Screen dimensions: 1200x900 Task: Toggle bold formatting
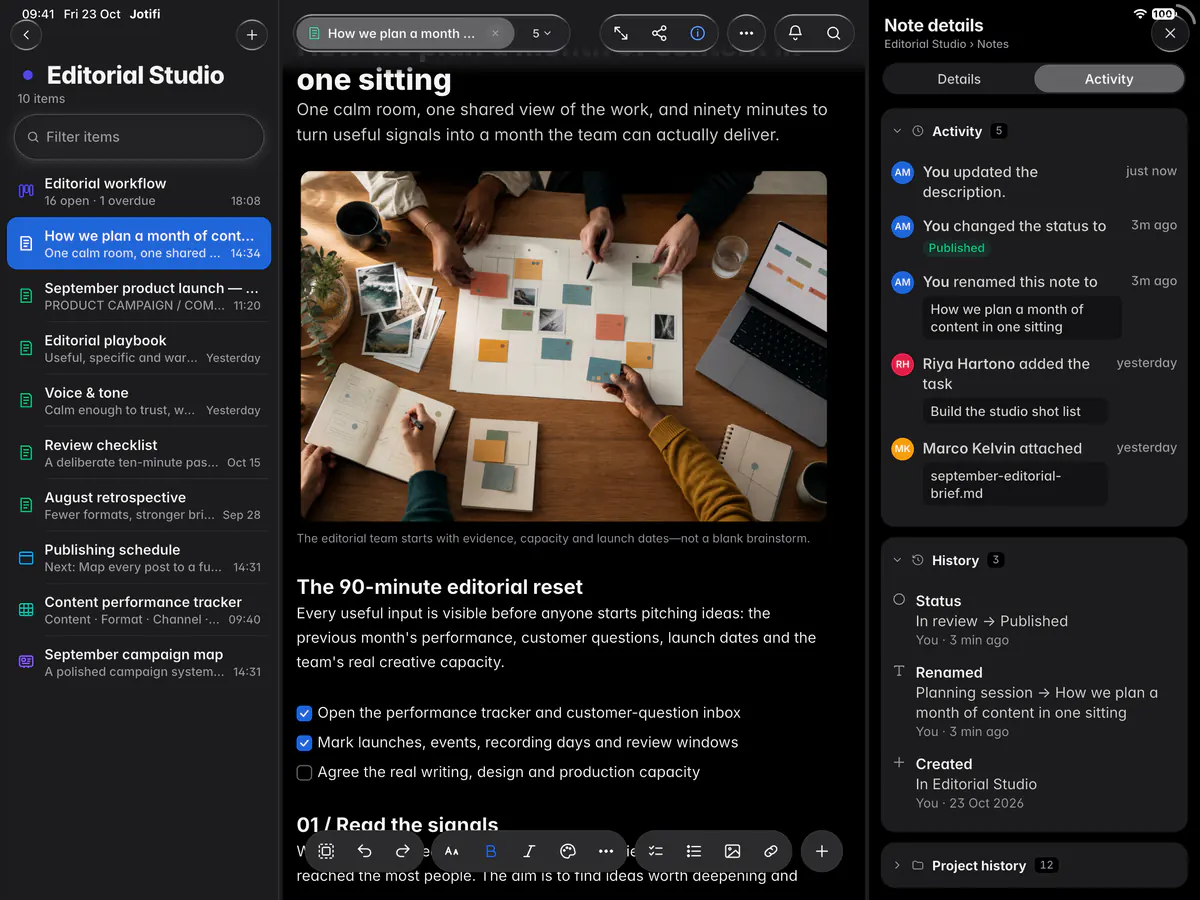click(491, 851)
